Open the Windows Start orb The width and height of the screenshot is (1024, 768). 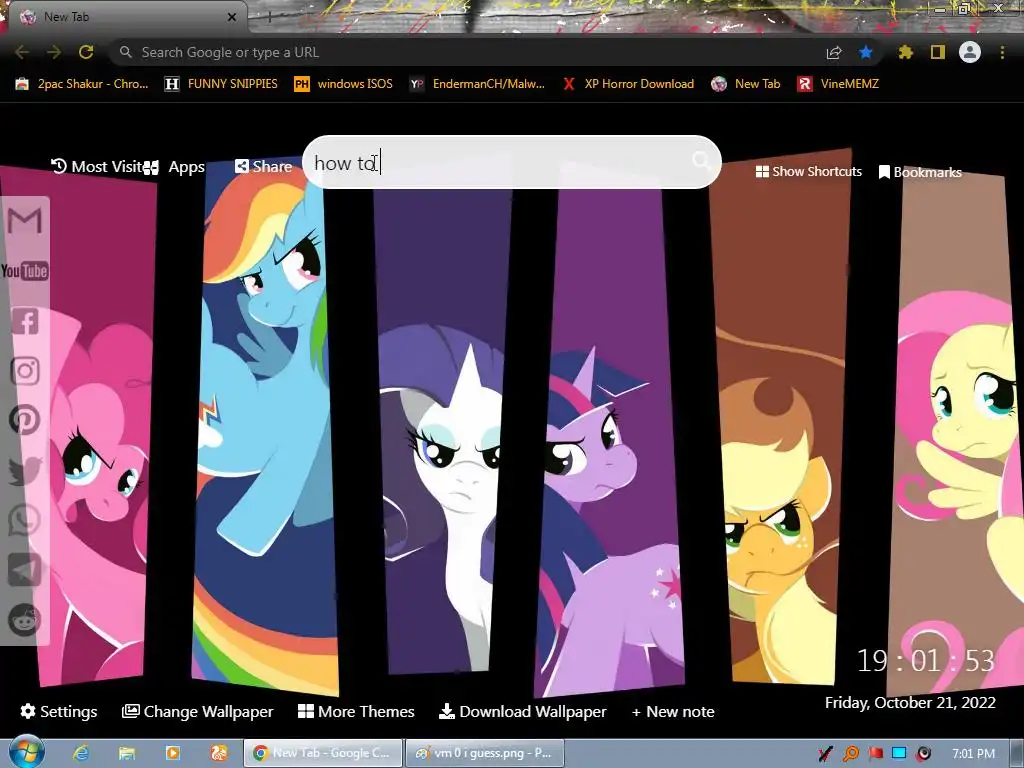[26, 752]
